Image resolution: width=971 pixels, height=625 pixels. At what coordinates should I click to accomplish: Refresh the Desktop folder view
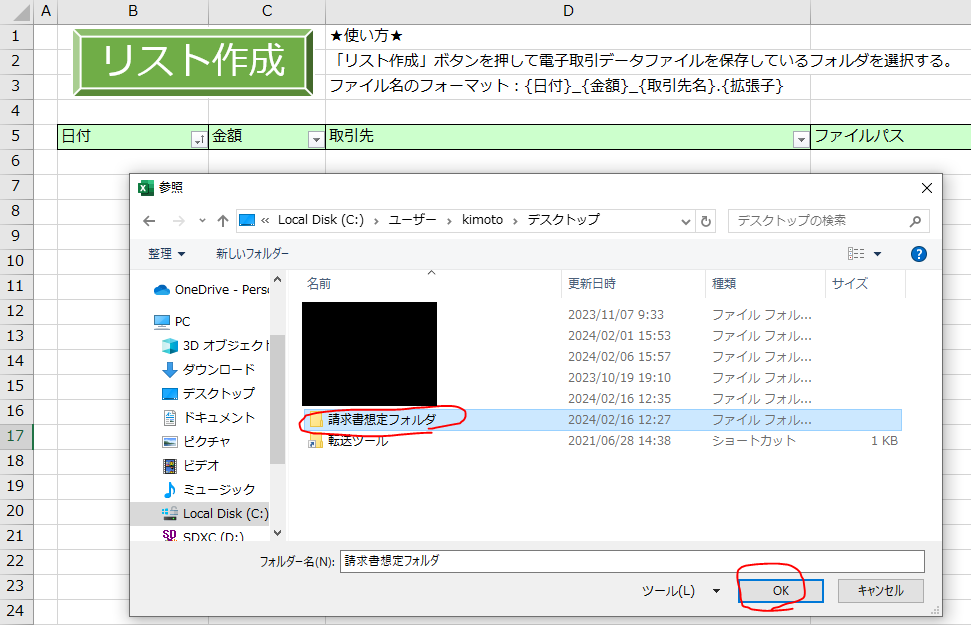click(705, 221)
